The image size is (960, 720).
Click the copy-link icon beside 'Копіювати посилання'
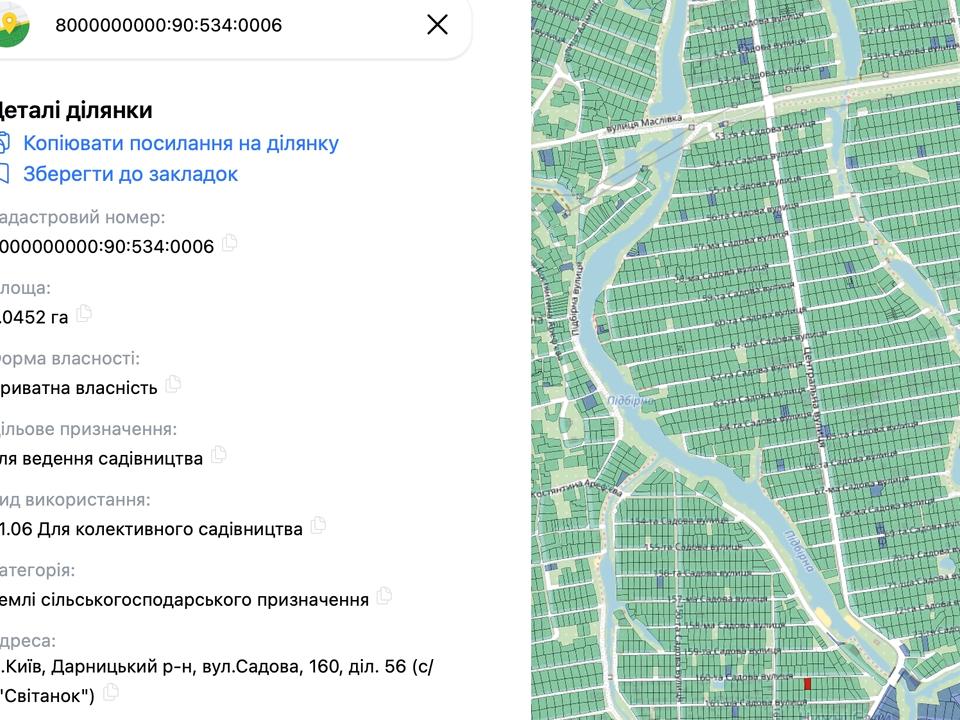tap(3, 143)
